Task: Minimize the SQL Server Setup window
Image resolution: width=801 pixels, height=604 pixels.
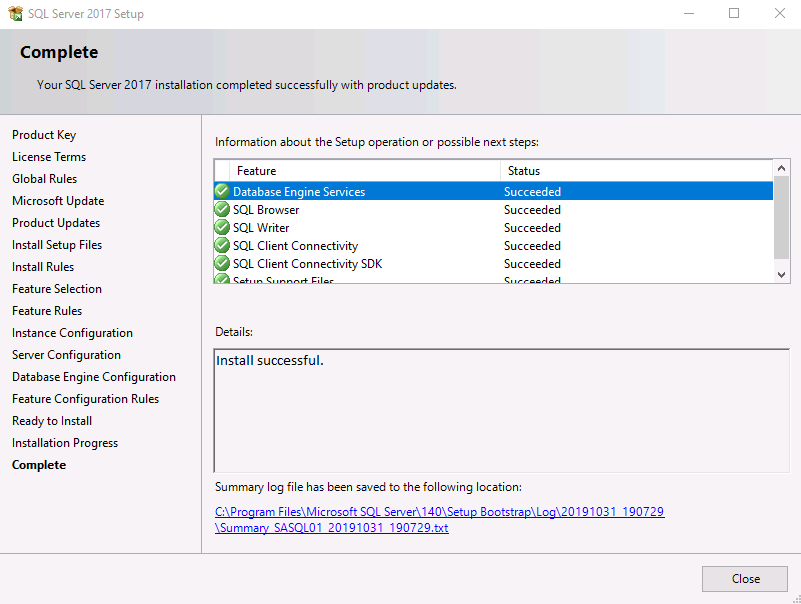Action: pos(689,13)
